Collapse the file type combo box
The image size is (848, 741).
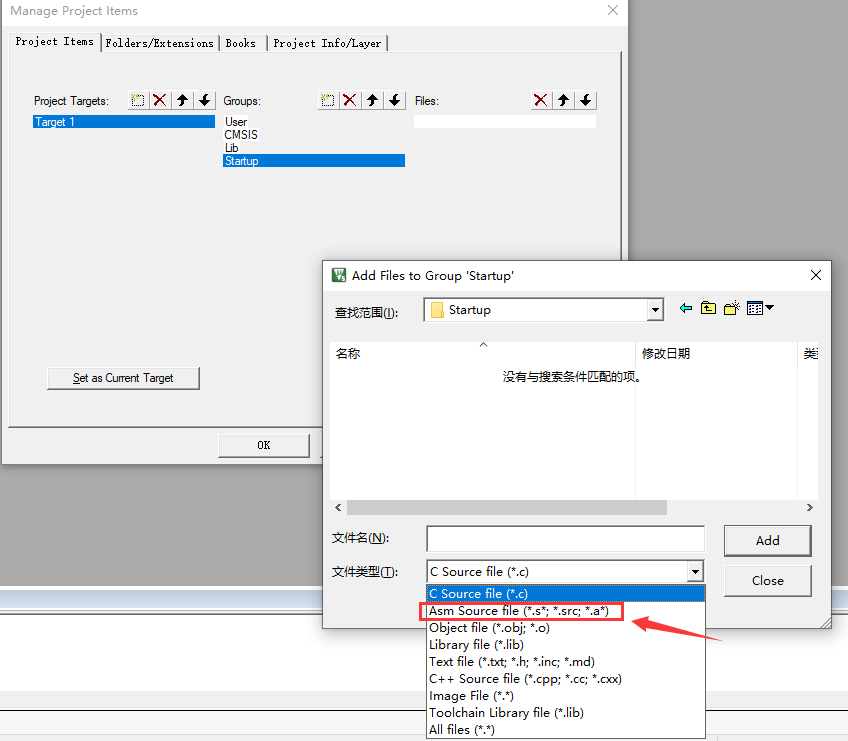pos(695,572)
